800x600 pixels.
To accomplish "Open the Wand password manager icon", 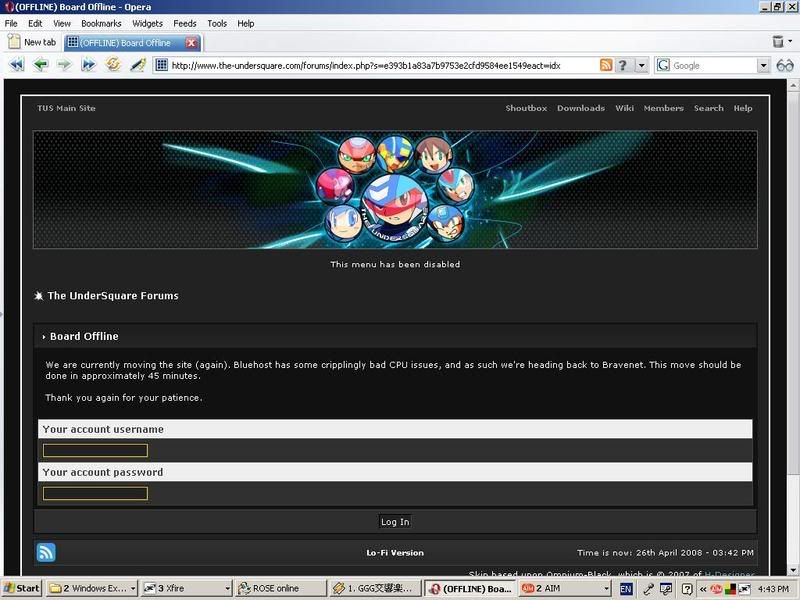I will [x=138, y=65].
